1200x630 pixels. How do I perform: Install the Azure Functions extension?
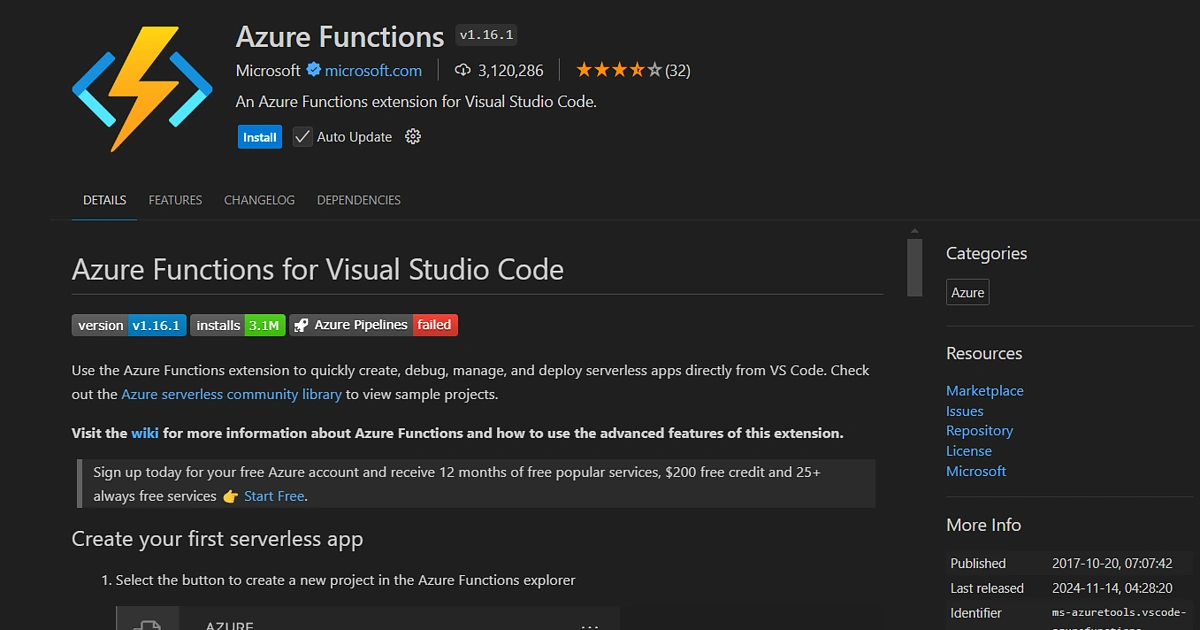click(259, 136)
